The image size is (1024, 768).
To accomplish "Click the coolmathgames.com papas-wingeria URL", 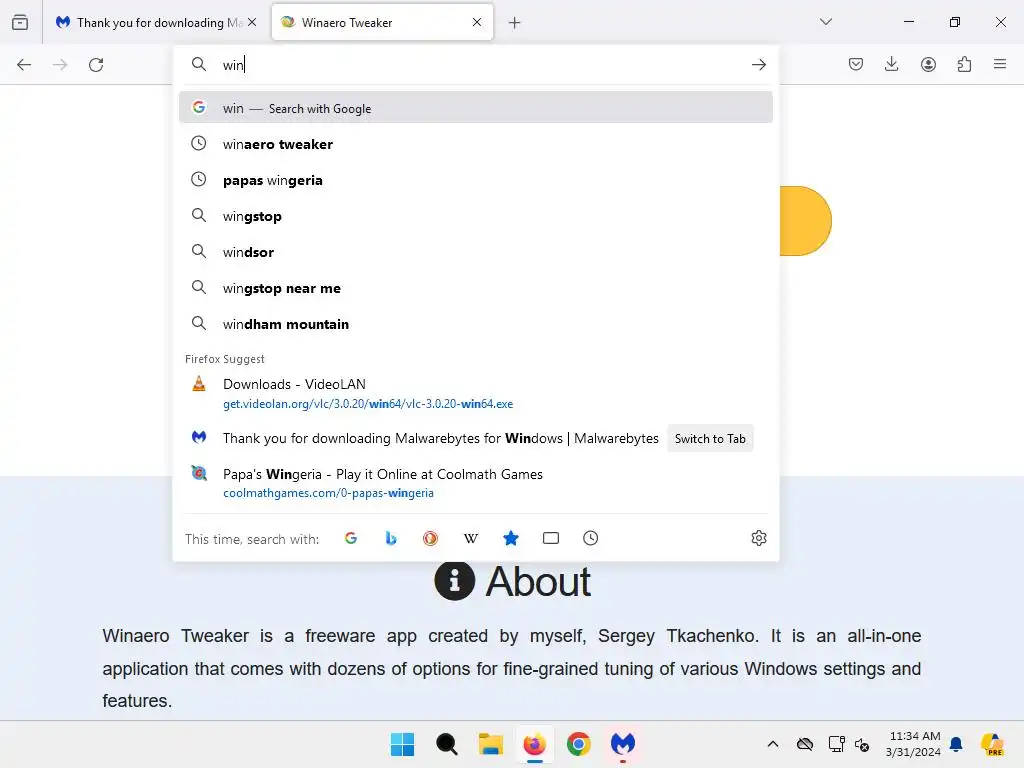I will pyautogui.click(x=328, y=493).
